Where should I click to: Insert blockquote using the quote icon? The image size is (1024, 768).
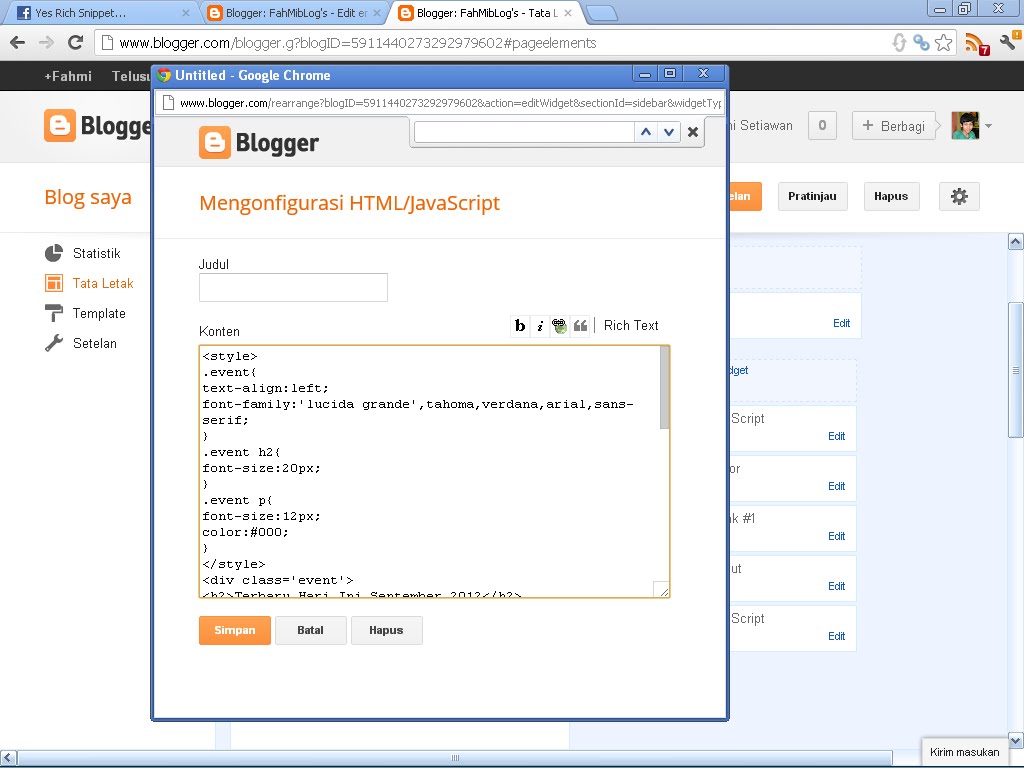tap(580, 325)
